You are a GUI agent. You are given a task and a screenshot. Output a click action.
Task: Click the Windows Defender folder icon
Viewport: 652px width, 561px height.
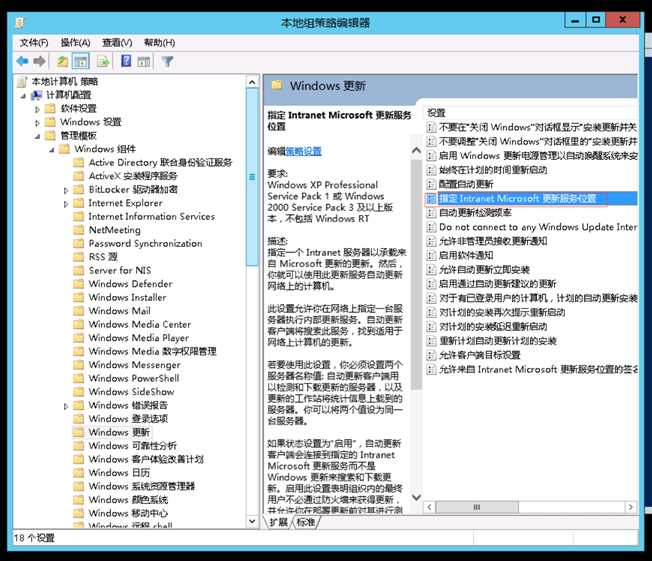(79, 284)
